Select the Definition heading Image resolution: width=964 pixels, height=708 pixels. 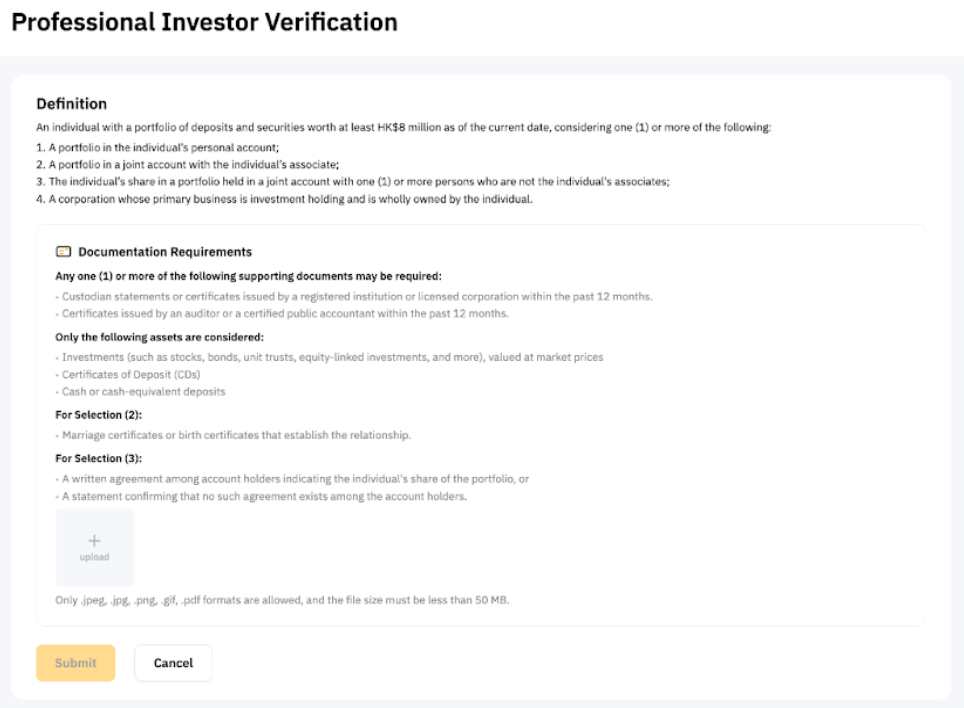coord(71,103)
